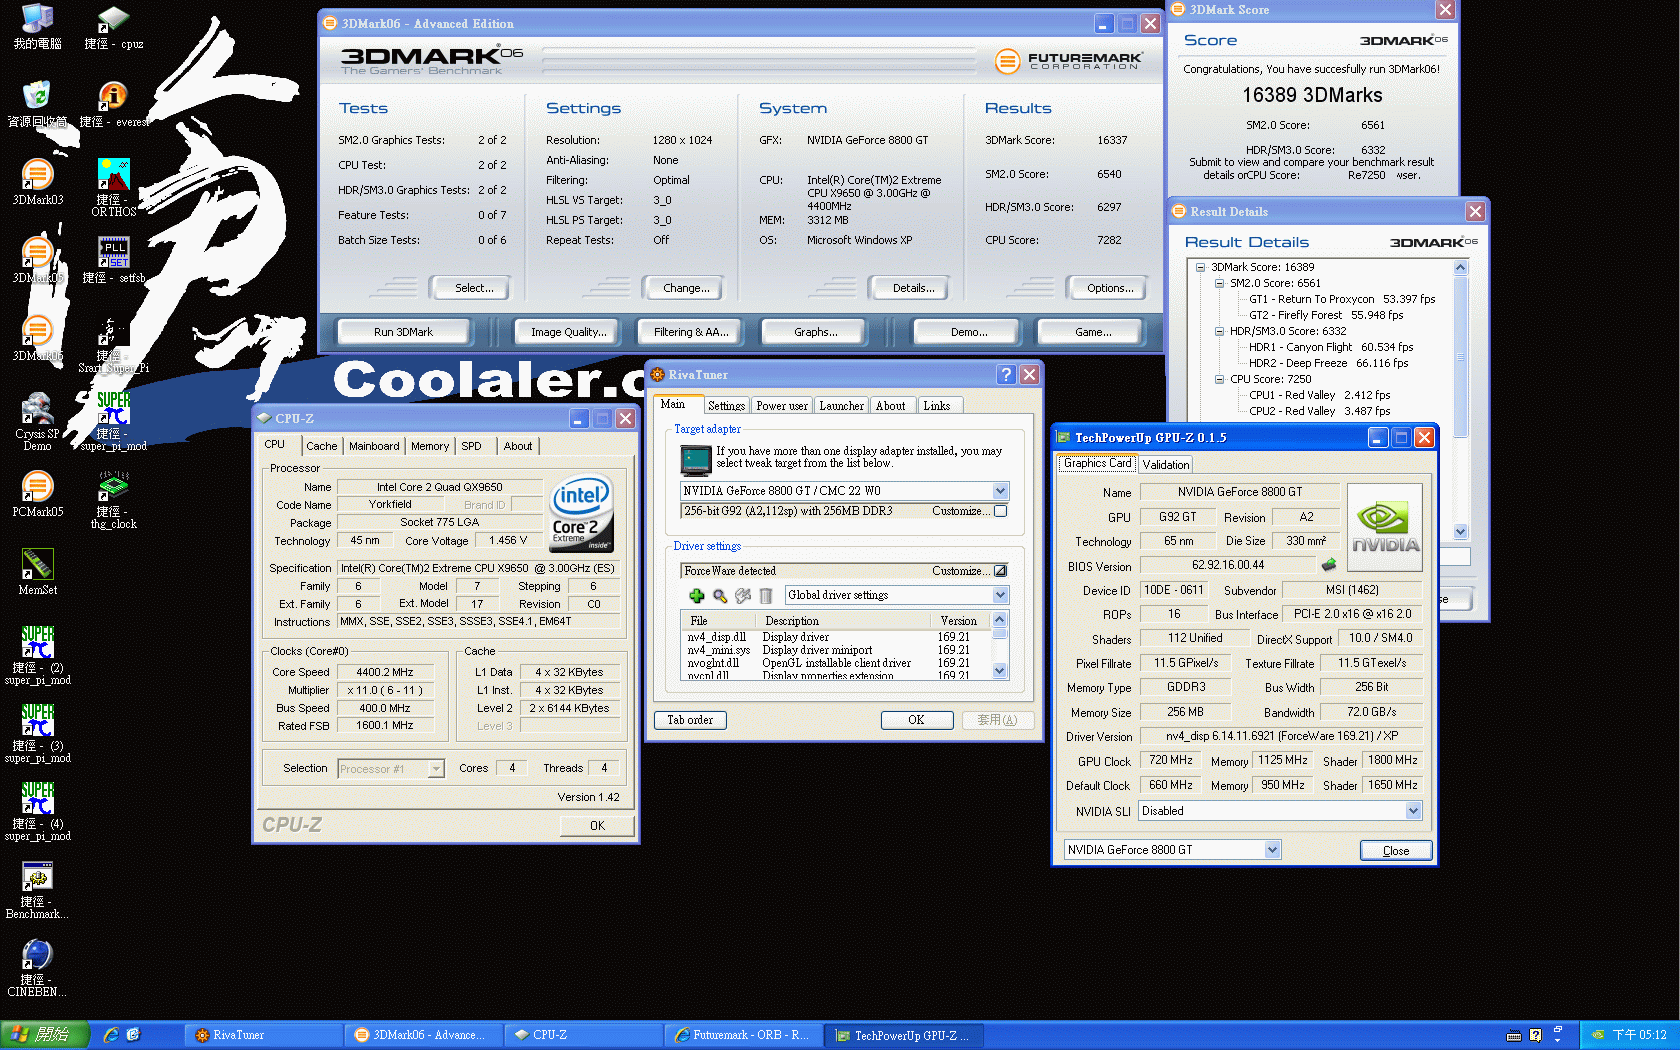This screenshot has height=1050, width=1680.
Task: Click the Filtering & AA... button
Action: (691, 332)
